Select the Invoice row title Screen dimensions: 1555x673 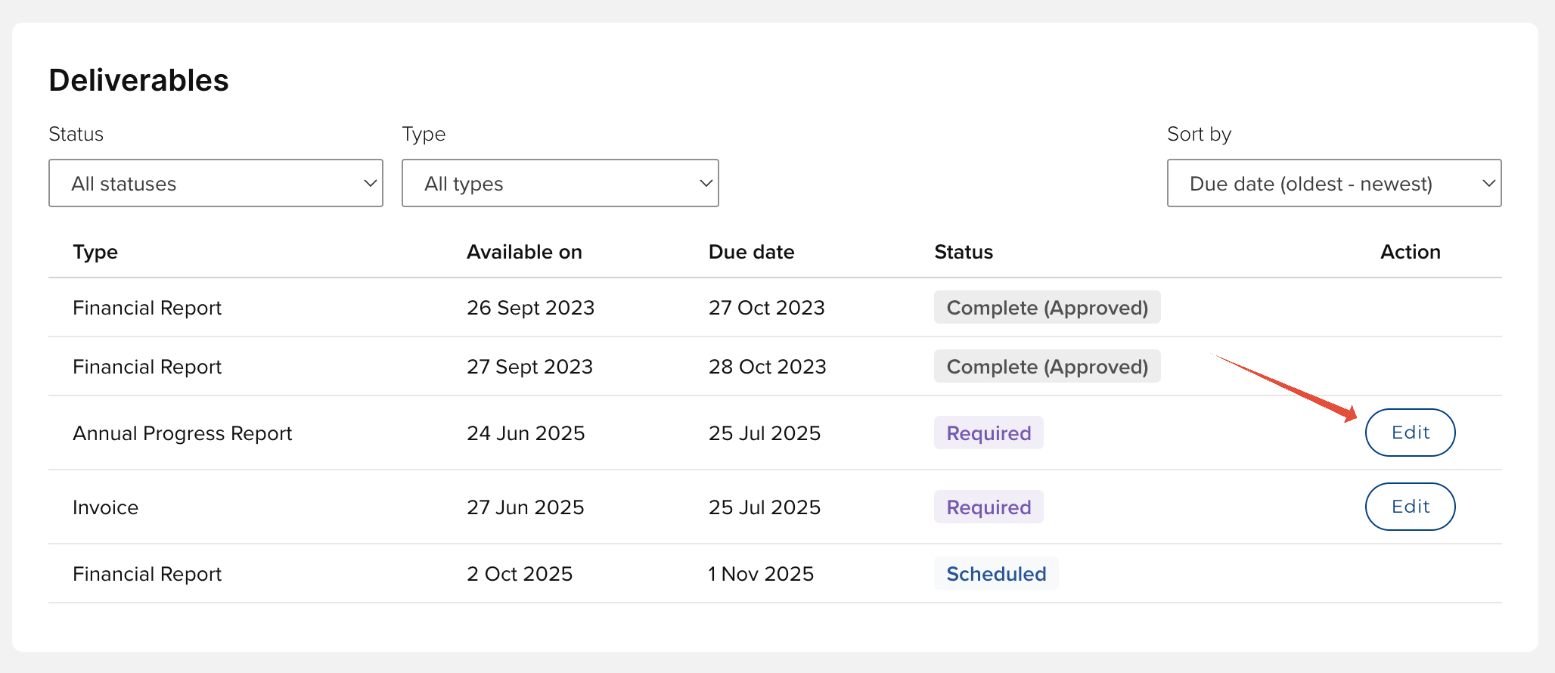coord(105,507)
